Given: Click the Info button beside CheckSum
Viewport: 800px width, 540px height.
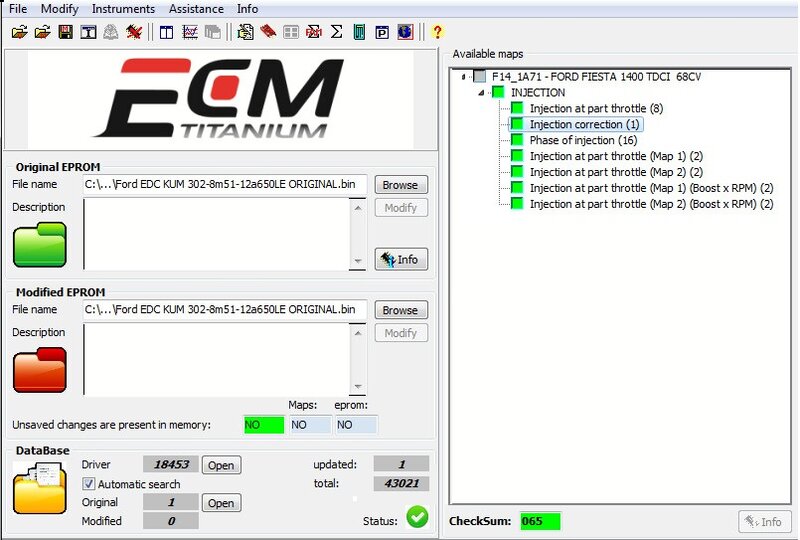Looking at the screenshot, I should (x=764, y=522).
